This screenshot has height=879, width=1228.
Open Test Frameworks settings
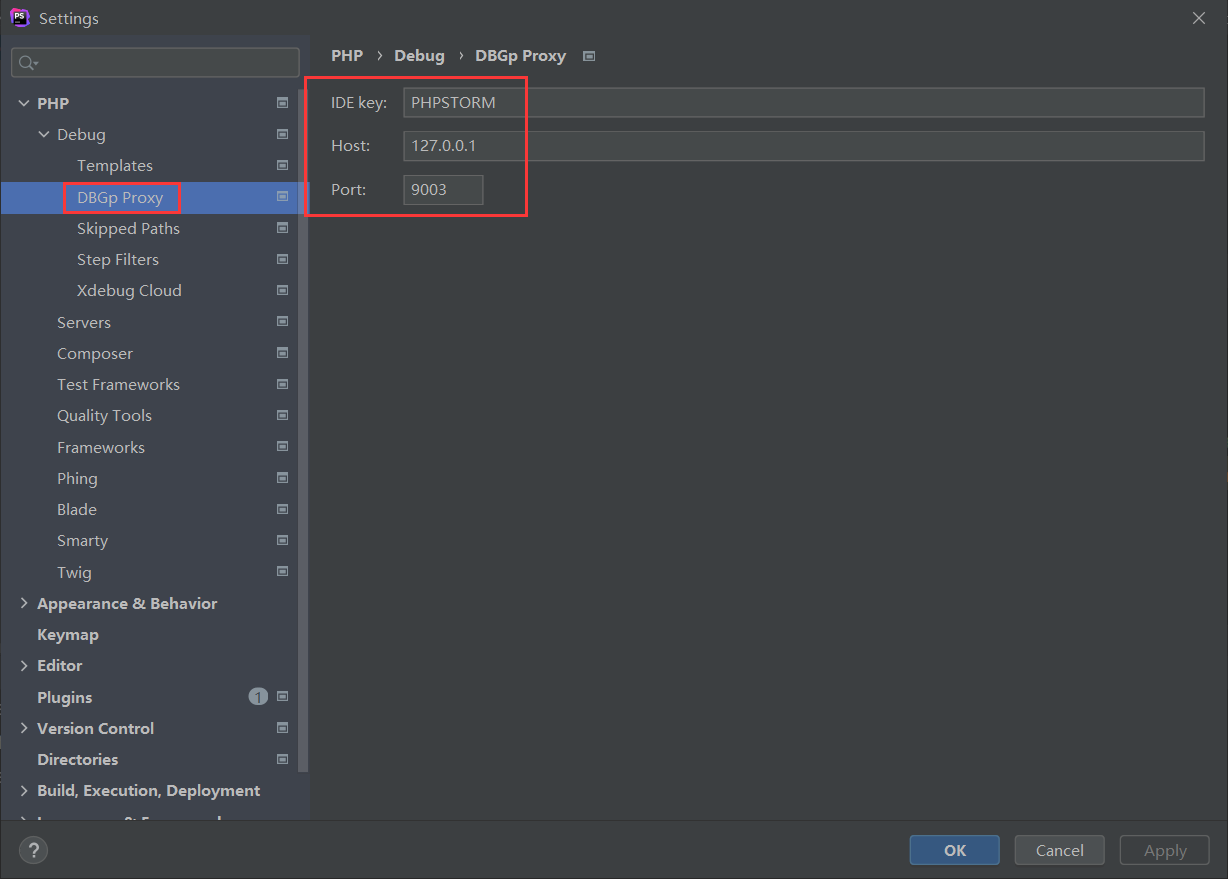click(x=118, y=384)
